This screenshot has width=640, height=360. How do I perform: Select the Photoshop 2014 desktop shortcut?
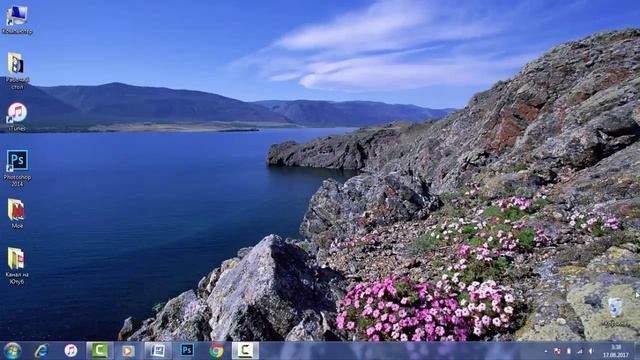tap(17, 168)
